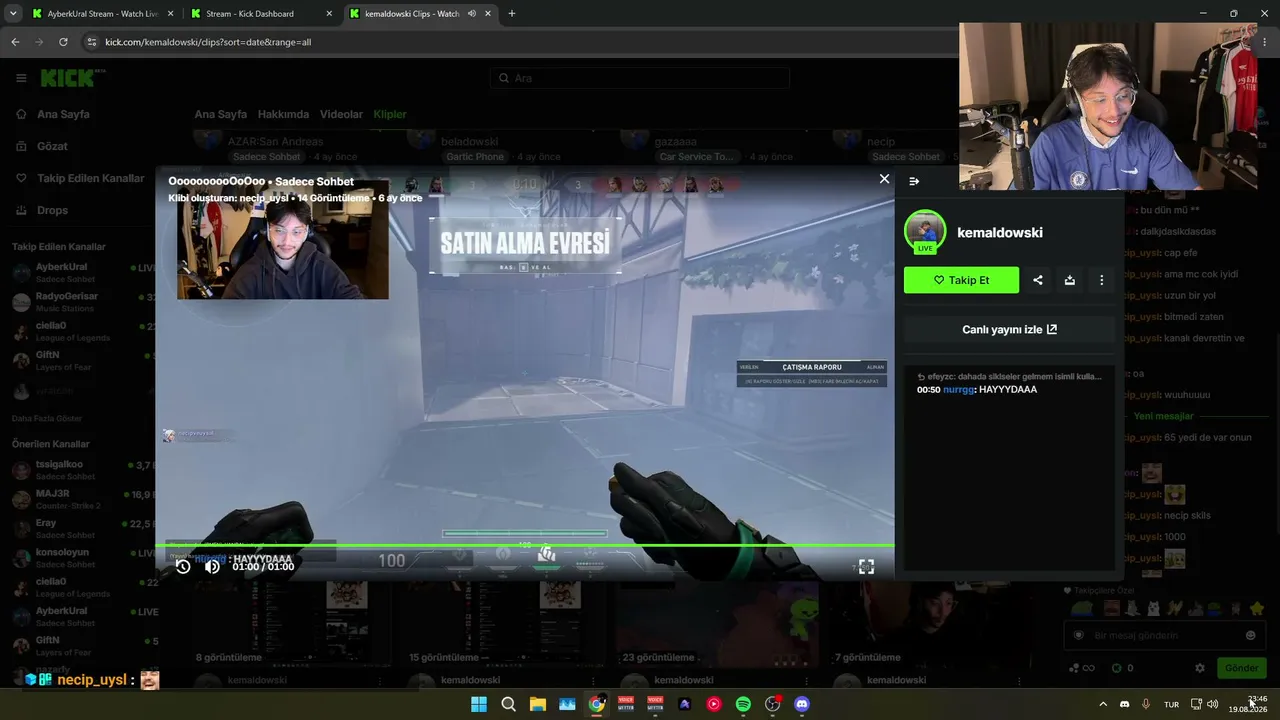1280x720 pixels.
Task: Open the Photos app from the taskbar
Action: point(567,704)
